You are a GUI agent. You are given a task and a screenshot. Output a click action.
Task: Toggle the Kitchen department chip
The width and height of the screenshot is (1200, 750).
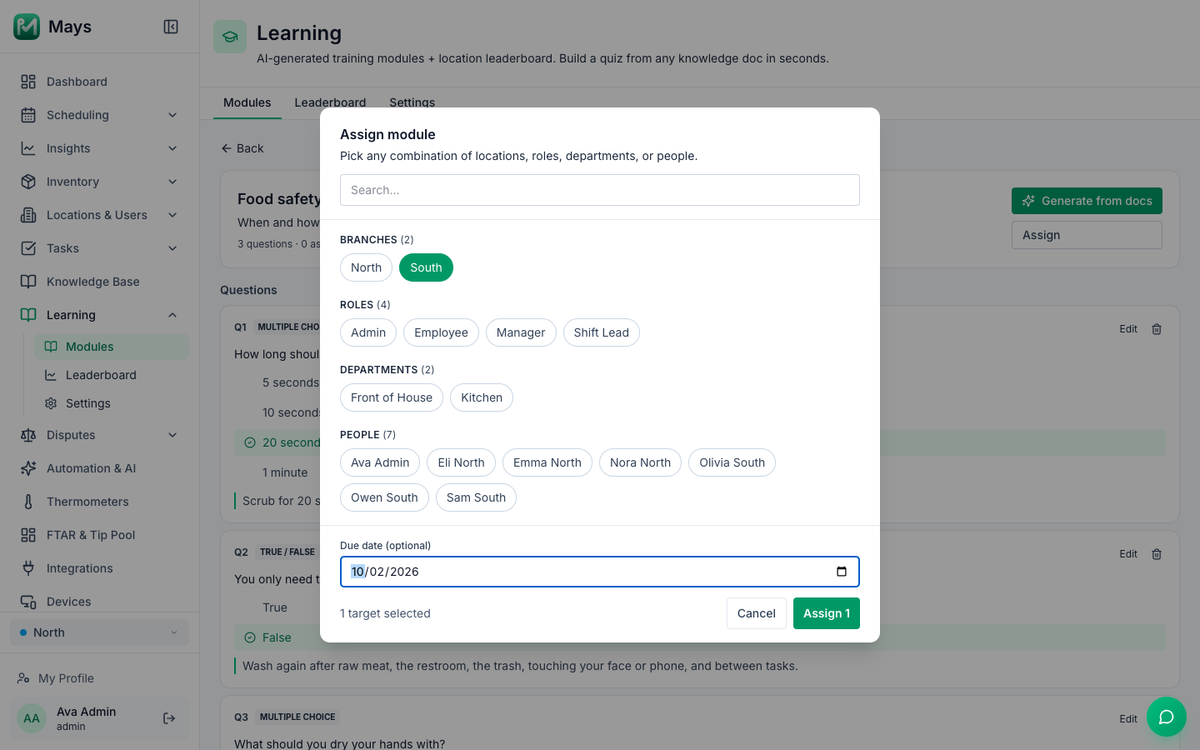(x=482, y=398)
